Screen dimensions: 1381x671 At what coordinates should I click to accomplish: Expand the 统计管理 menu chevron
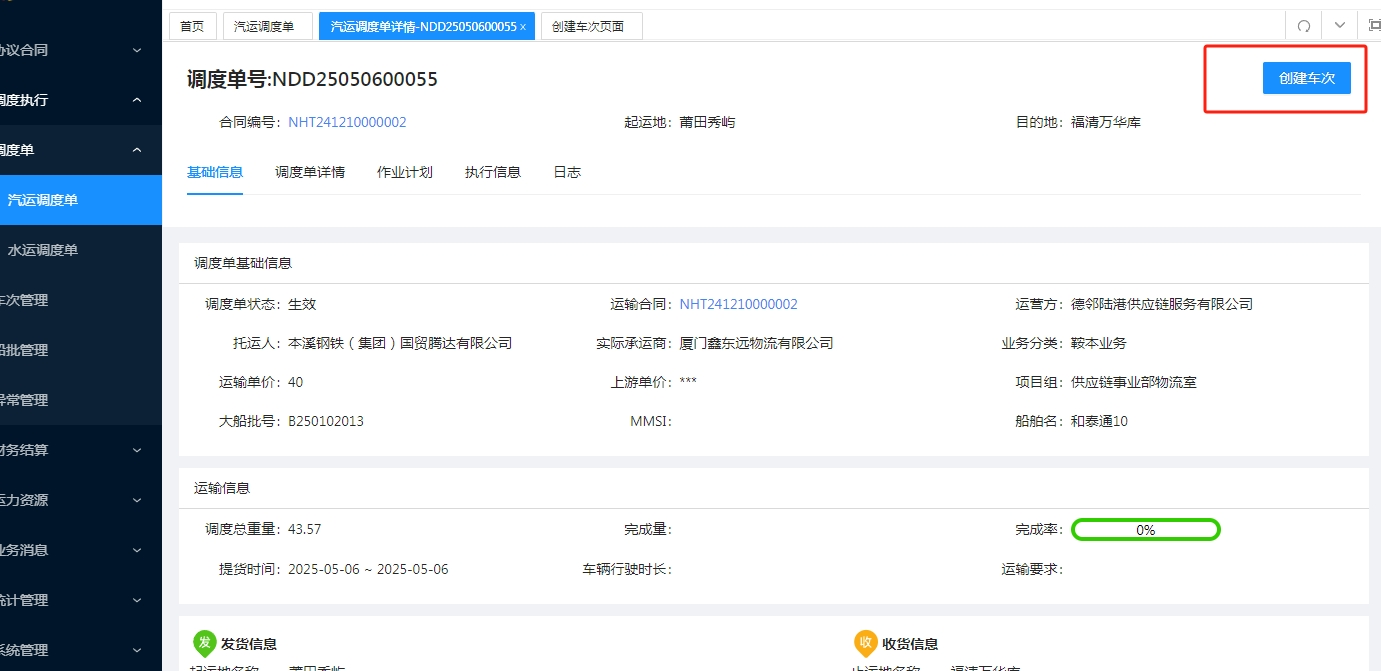[137, 600]
